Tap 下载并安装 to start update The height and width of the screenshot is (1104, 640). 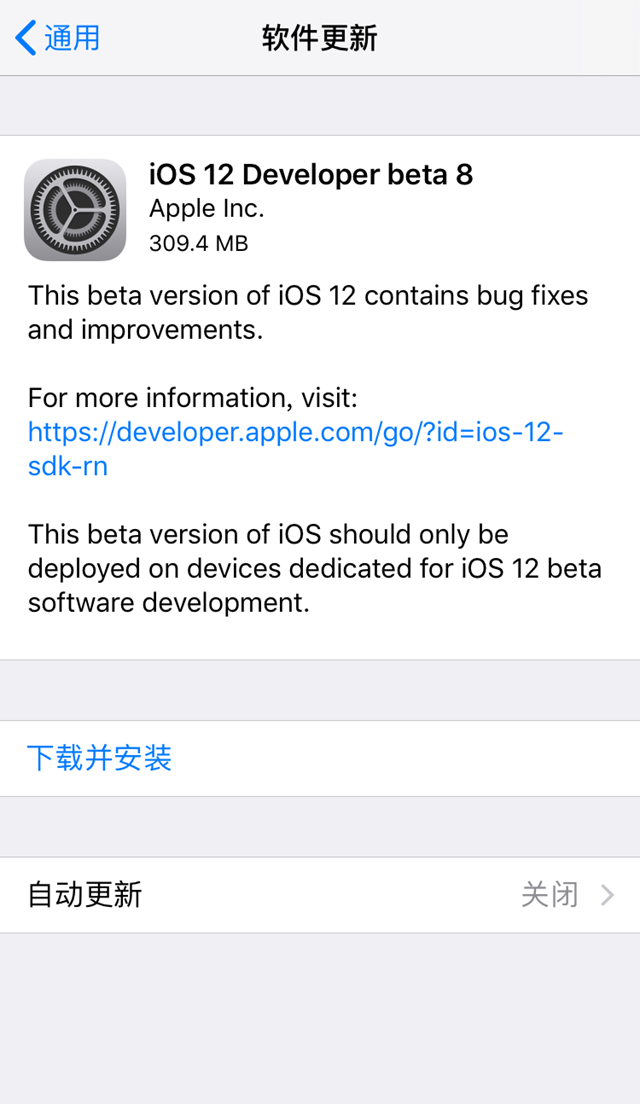[99, 758]
